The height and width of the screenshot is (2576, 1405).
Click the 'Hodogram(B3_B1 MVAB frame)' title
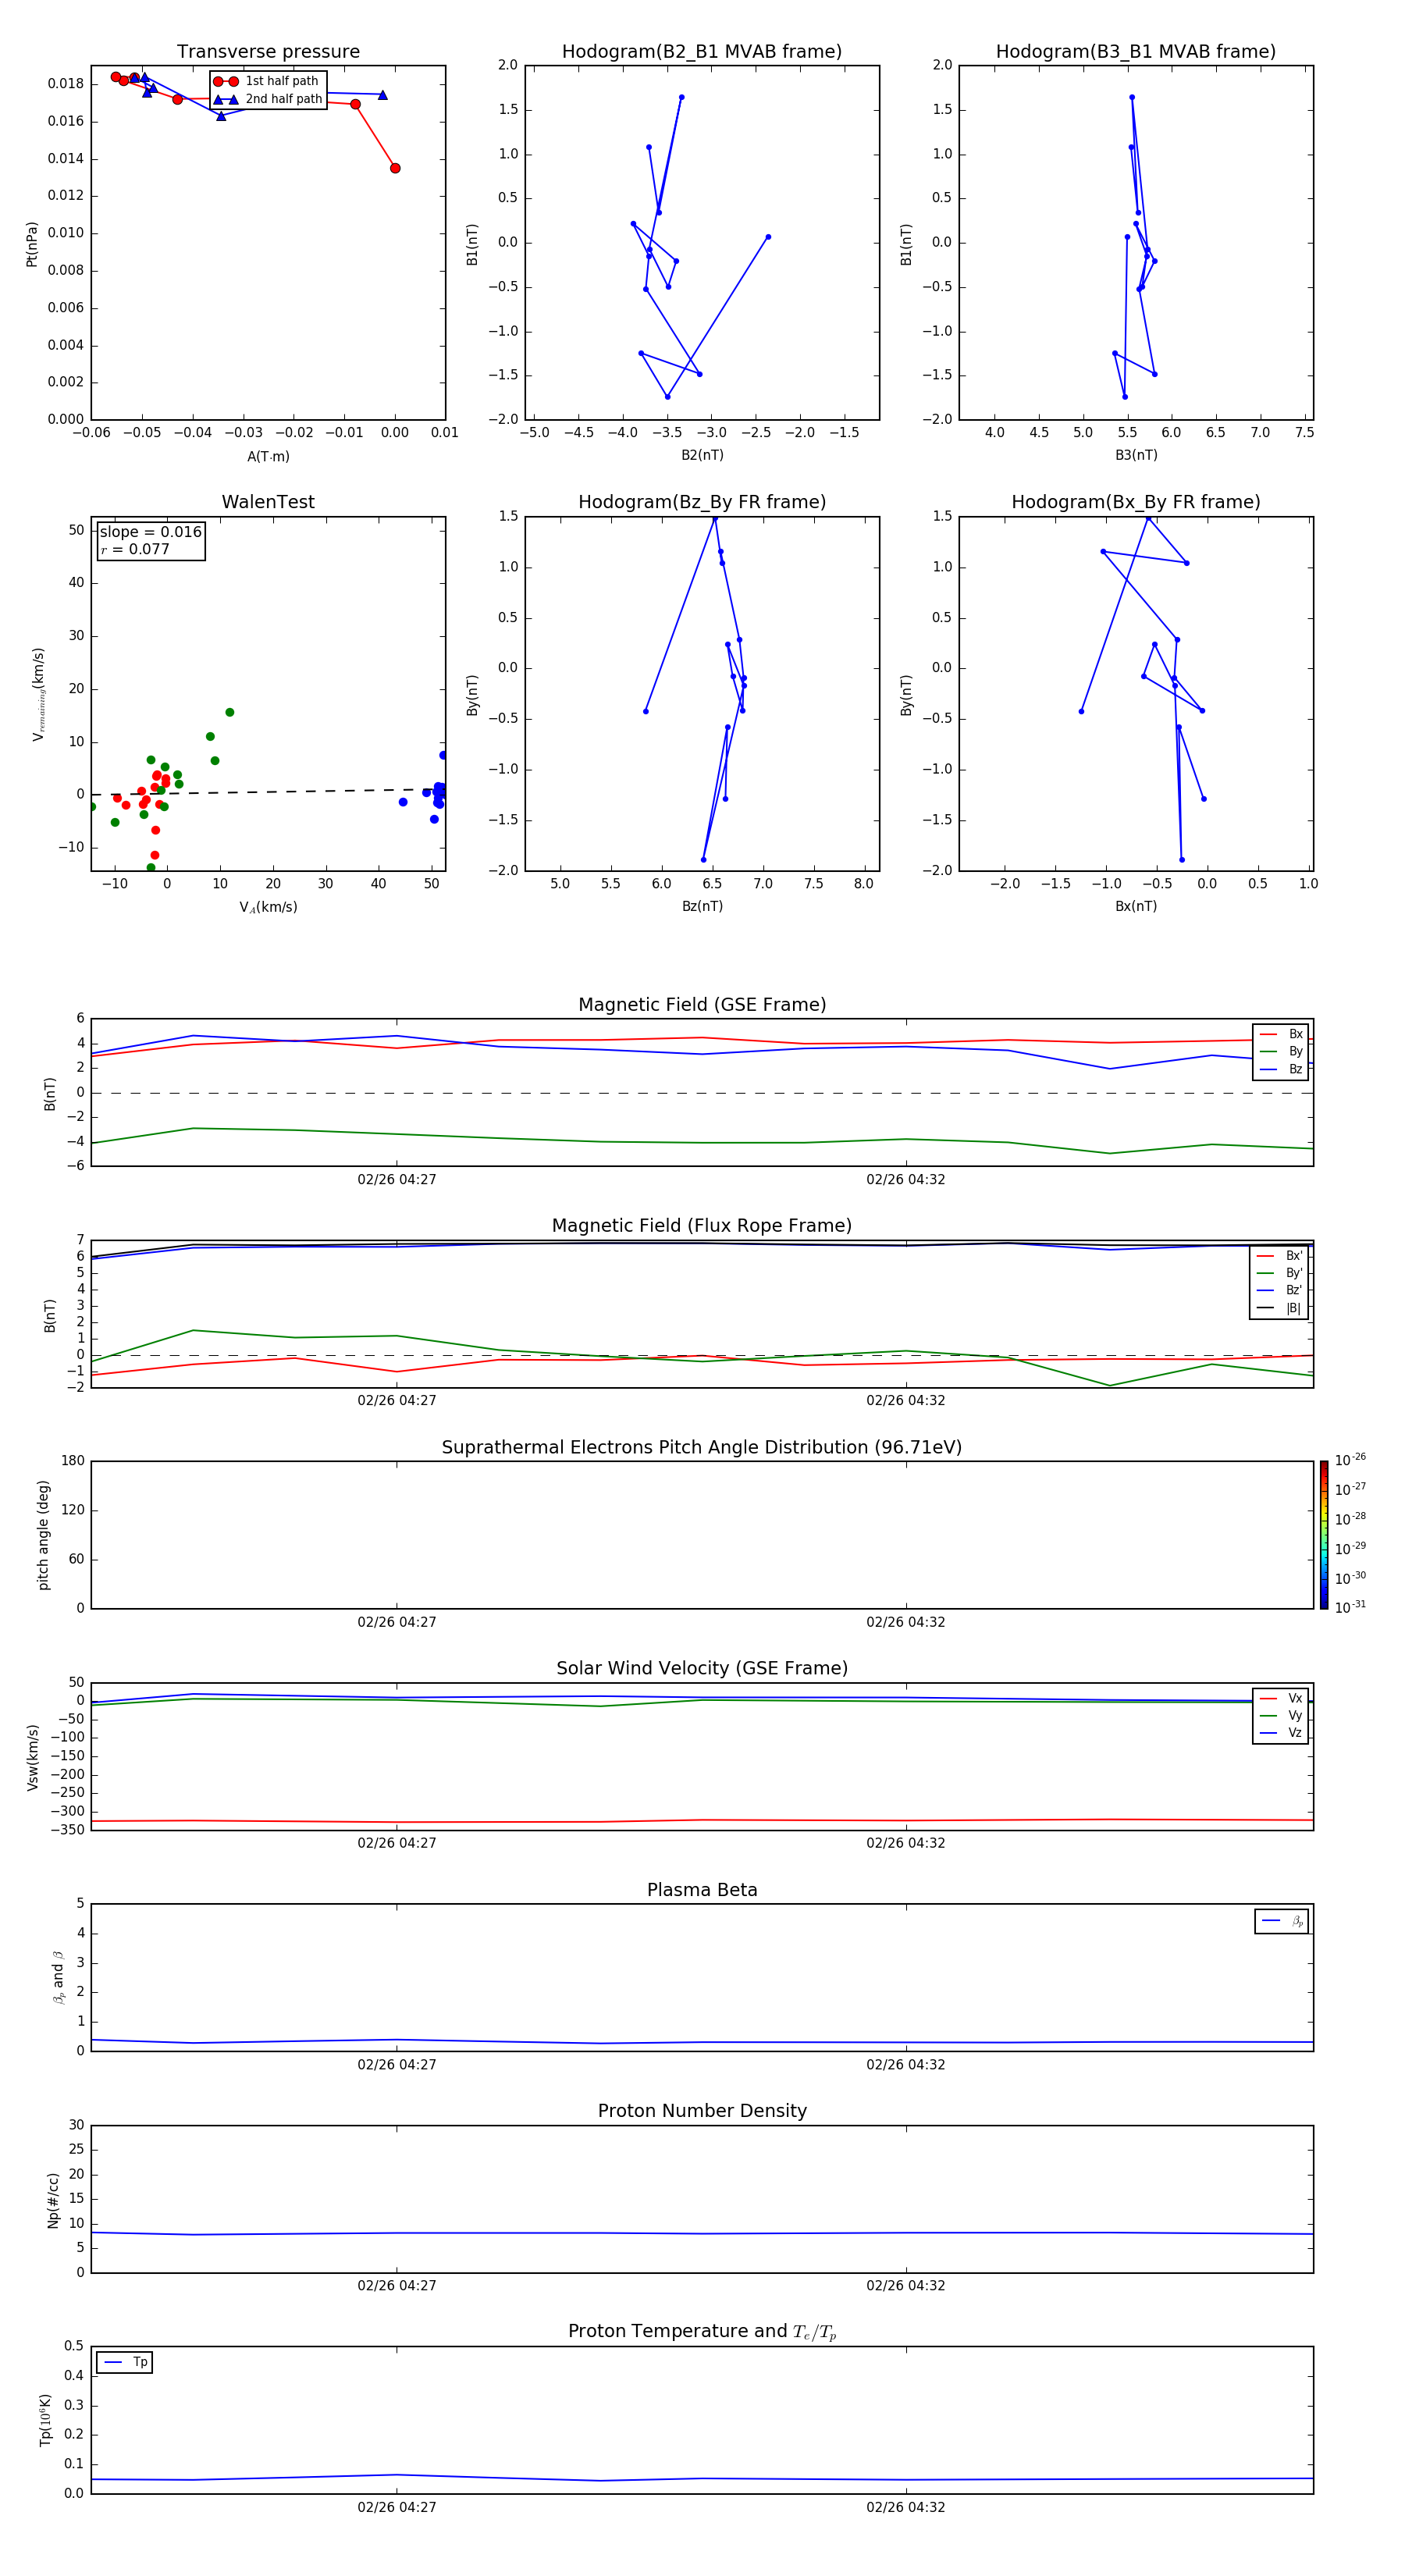[1136, 52]
